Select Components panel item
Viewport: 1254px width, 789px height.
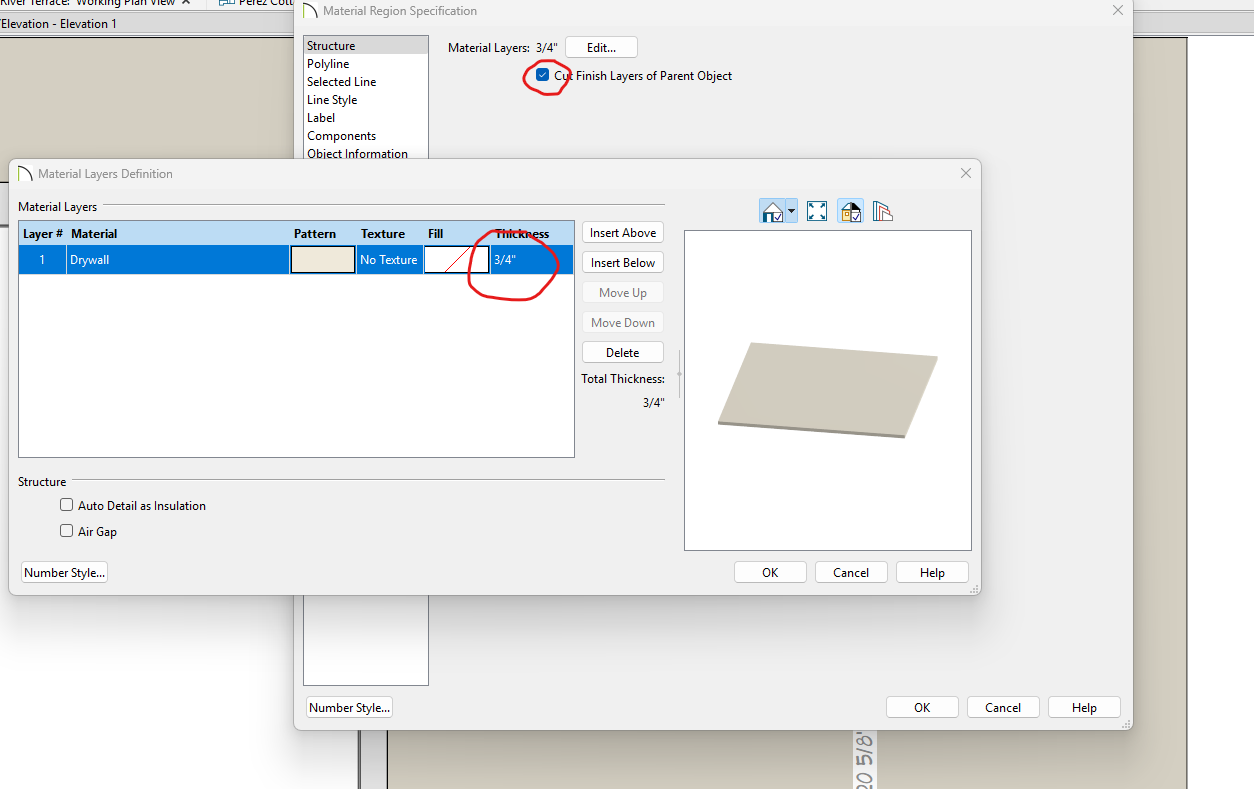pos(366,136)
